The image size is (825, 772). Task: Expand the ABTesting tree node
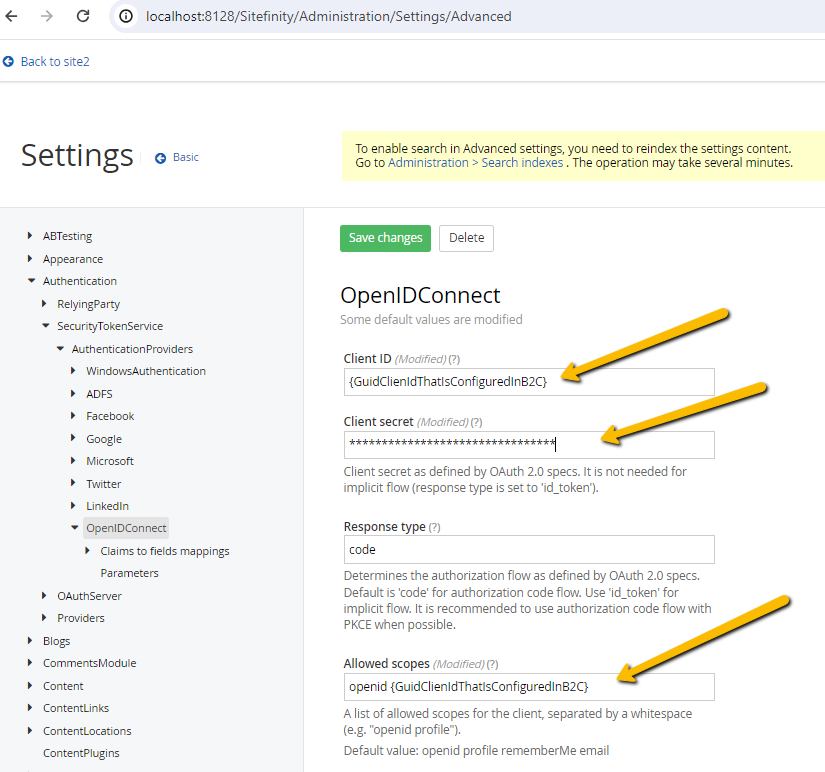coord(30,235)
